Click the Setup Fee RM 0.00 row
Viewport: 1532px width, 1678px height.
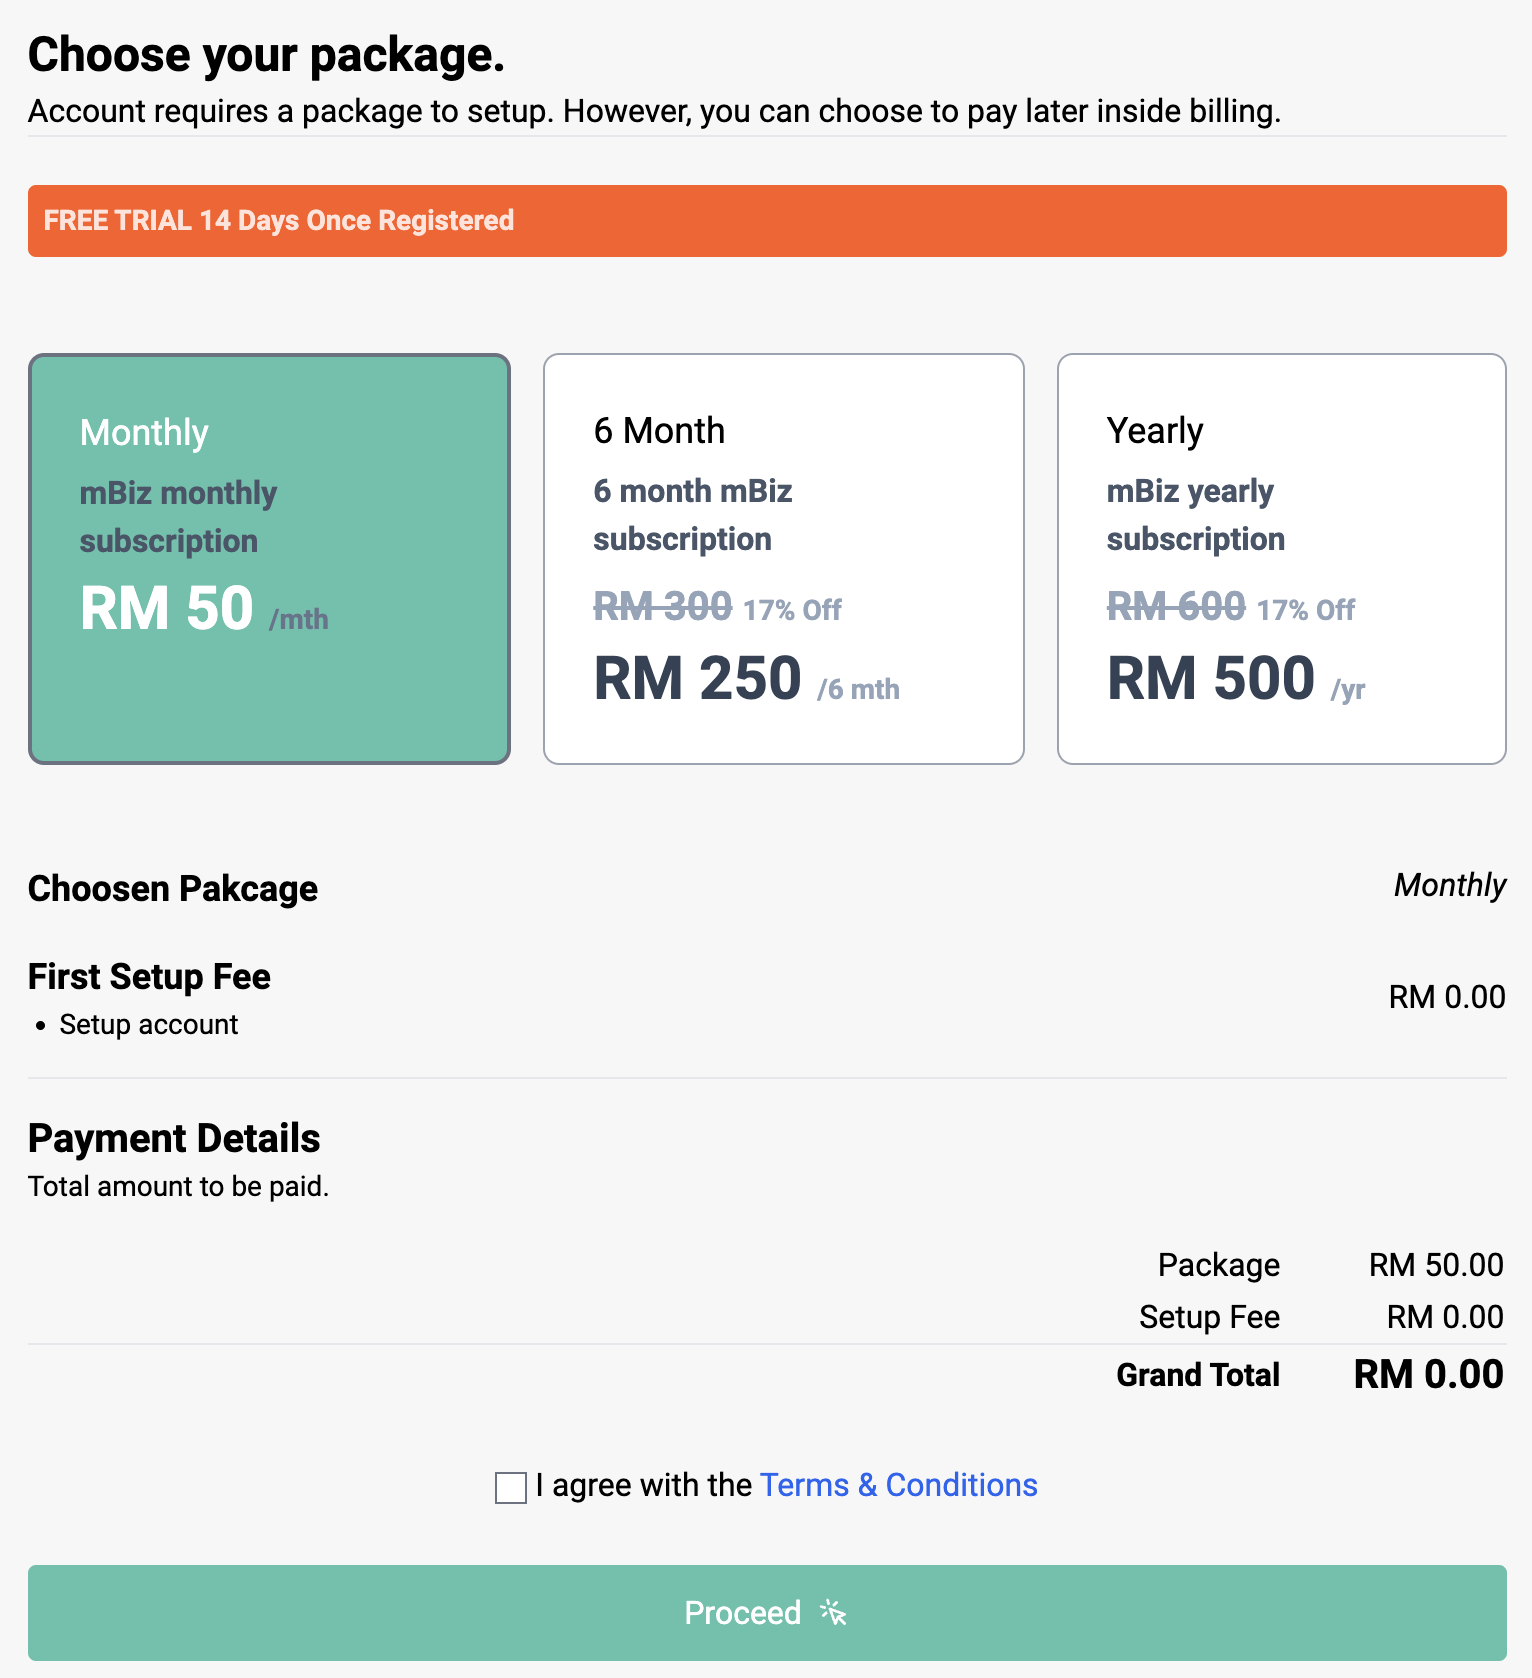tap(1320, 1317)
